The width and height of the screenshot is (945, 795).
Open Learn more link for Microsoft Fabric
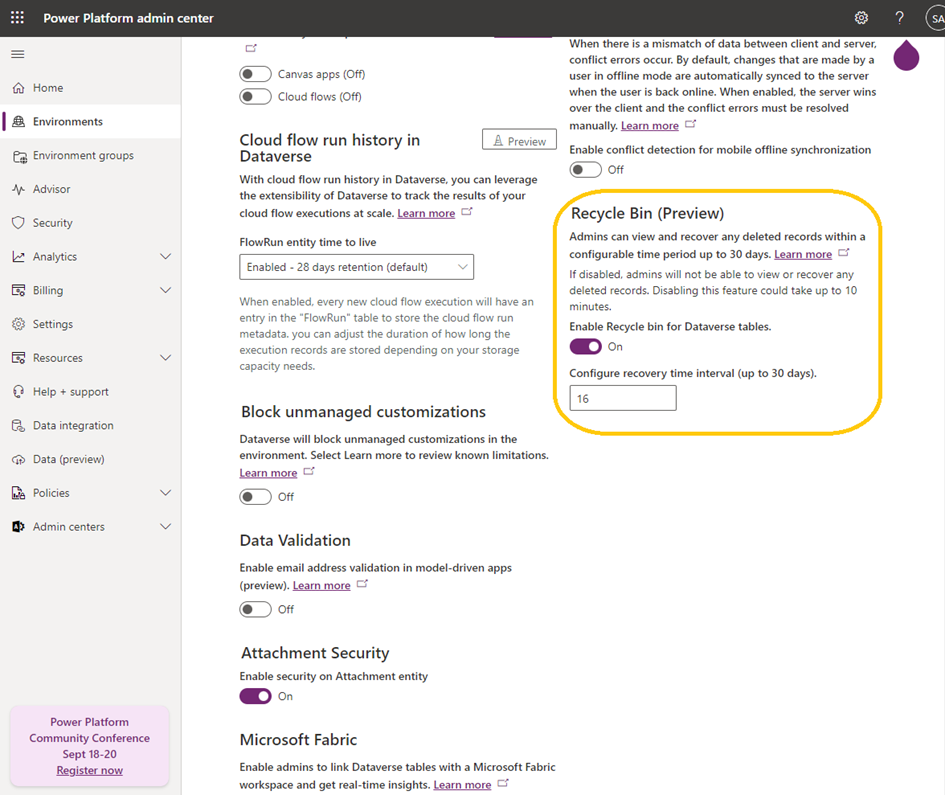coord(462,785)
